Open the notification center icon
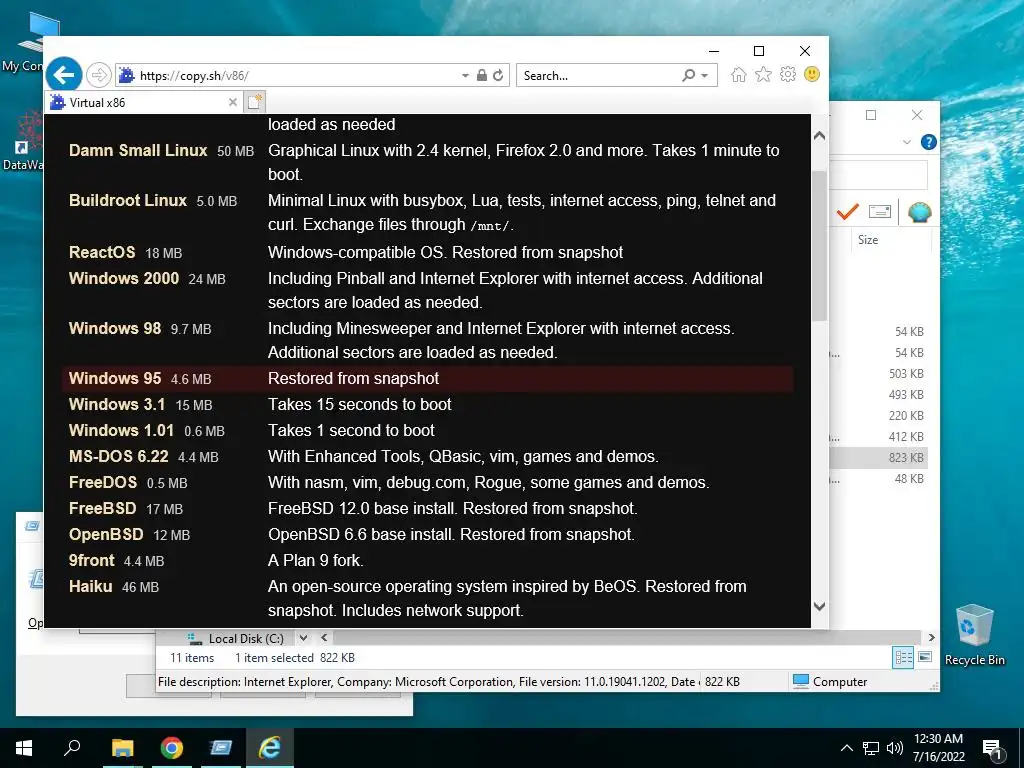The width and height of the screenshot is (1024, 768). 992,749
